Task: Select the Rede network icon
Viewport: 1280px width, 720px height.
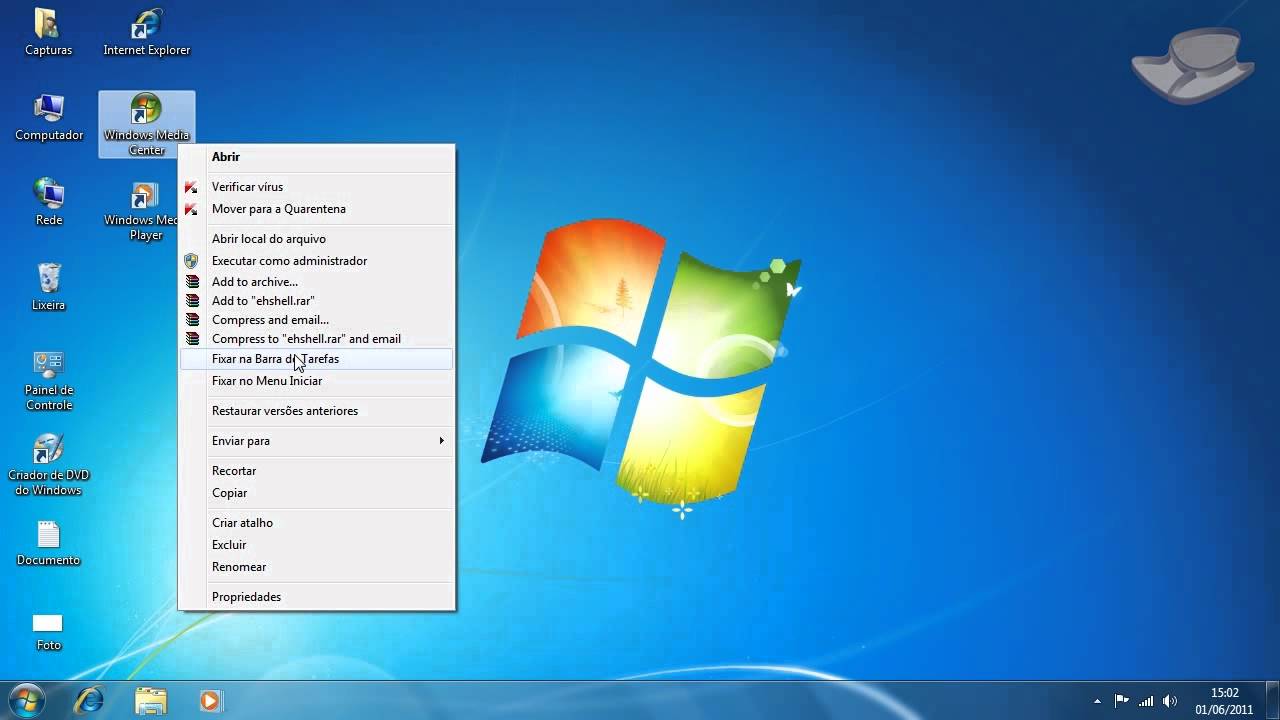Action: pyautogui.click(x=48, y=202)
